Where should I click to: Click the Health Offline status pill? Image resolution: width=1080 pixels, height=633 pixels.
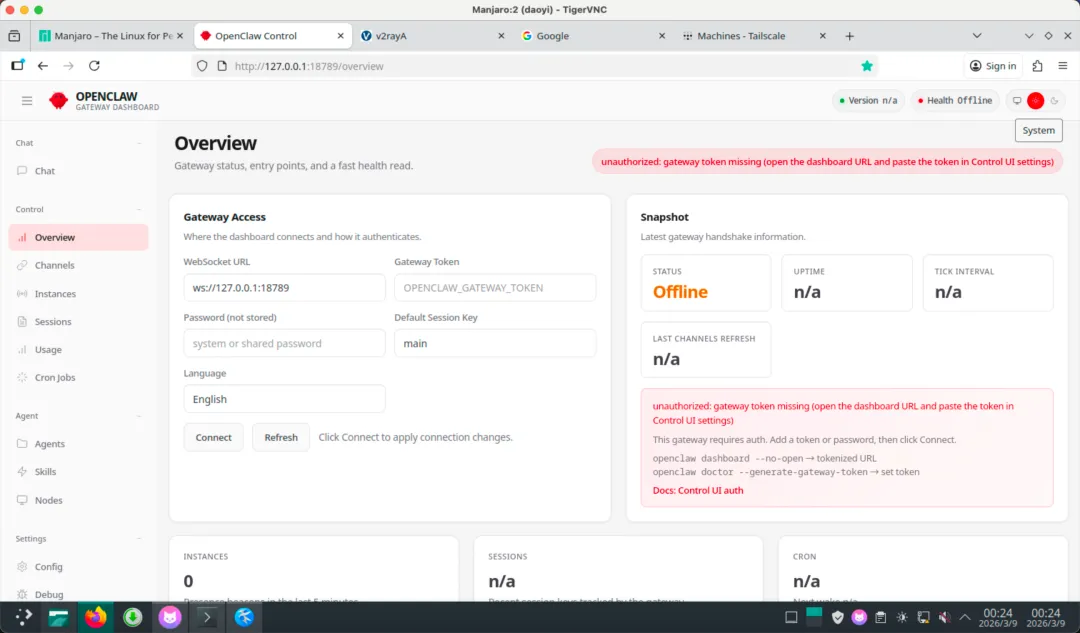(955, 101)
